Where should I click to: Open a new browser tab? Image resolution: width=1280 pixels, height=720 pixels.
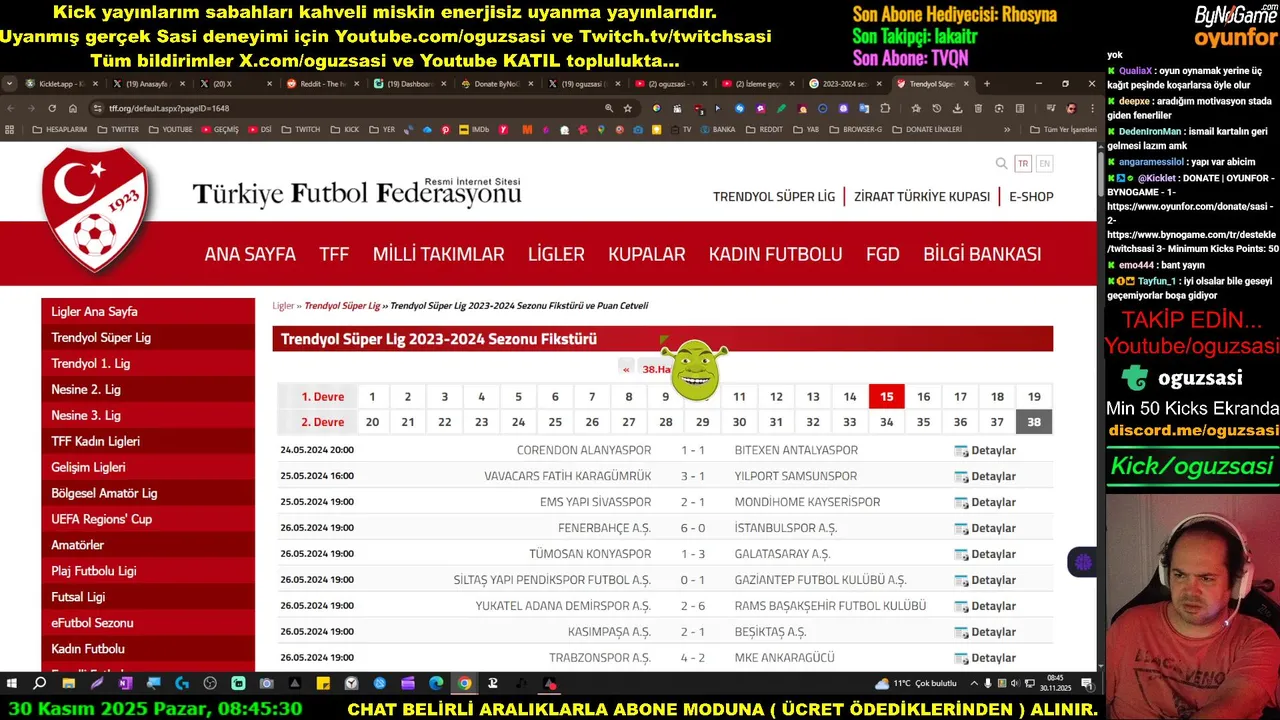987,84
